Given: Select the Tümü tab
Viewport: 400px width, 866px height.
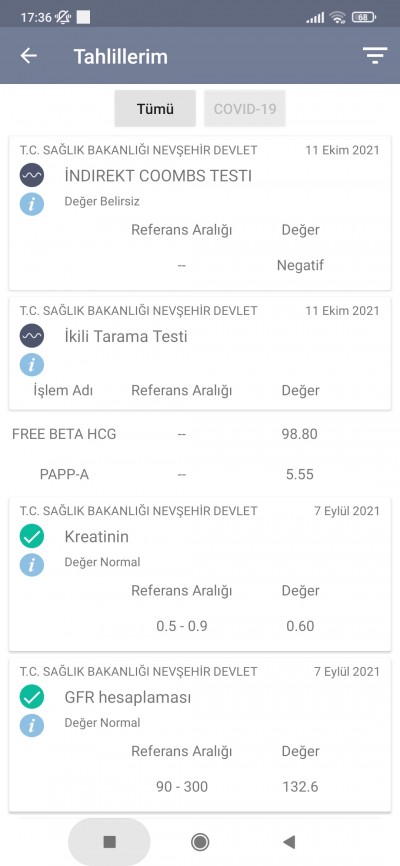Looking at the screenshot, I should [155, 109].
